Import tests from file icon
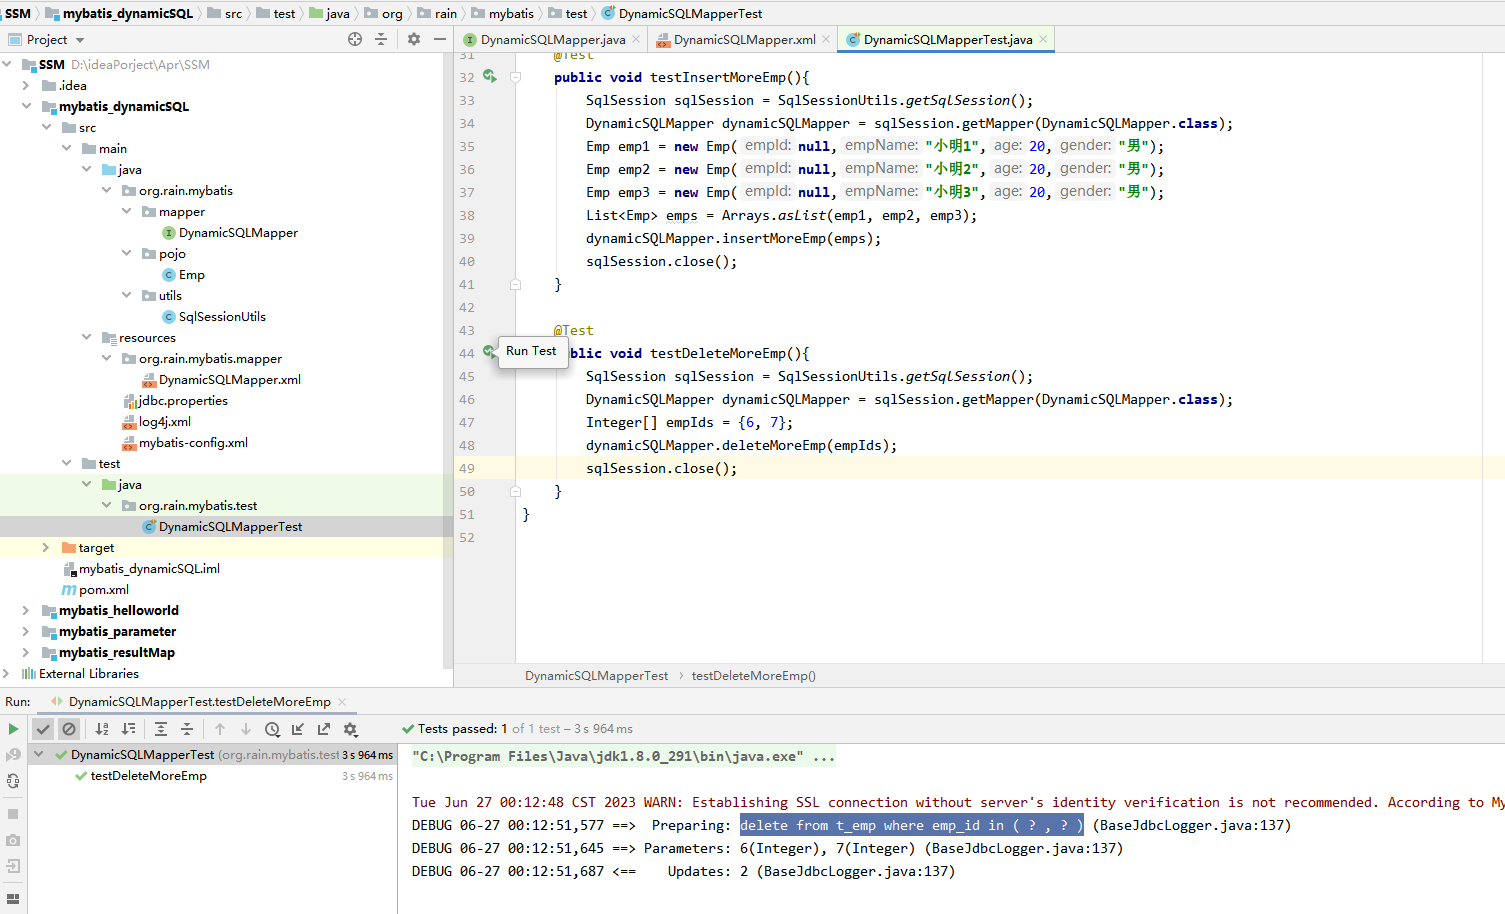 [298, 729]
